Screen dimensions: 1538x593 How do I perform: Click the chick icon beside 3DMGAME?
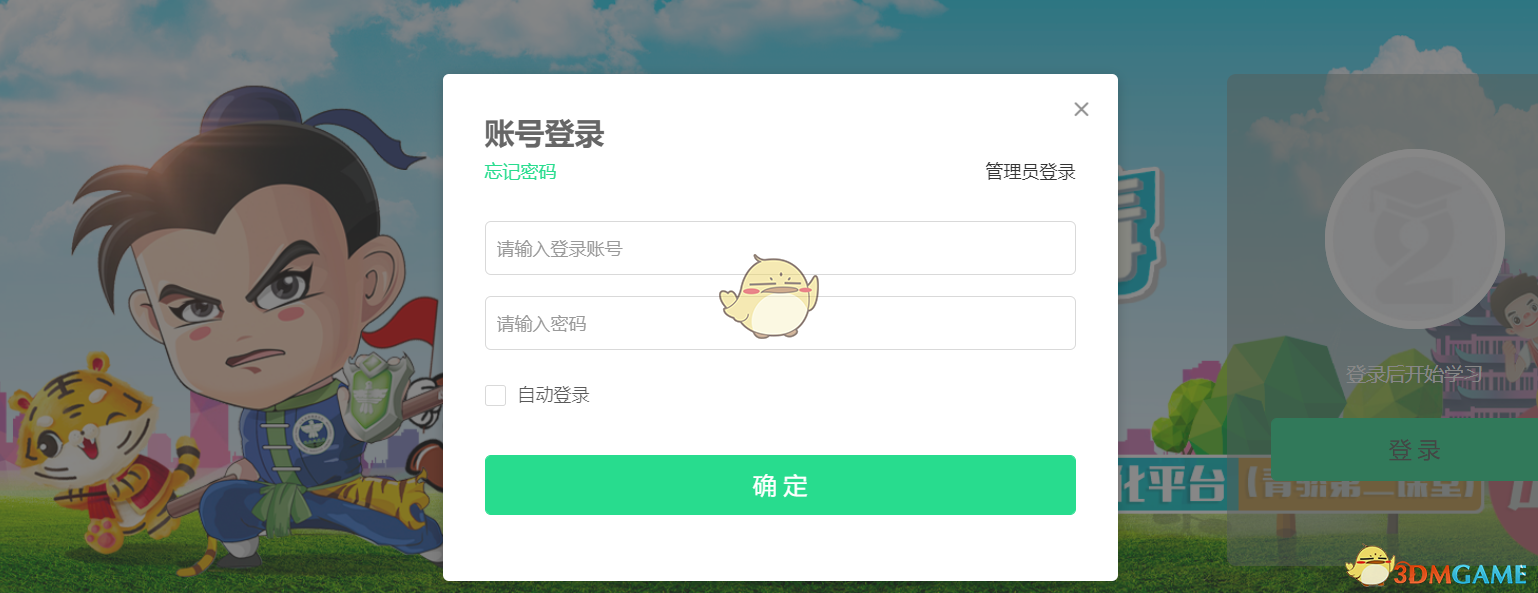(x=1370, y=567)
